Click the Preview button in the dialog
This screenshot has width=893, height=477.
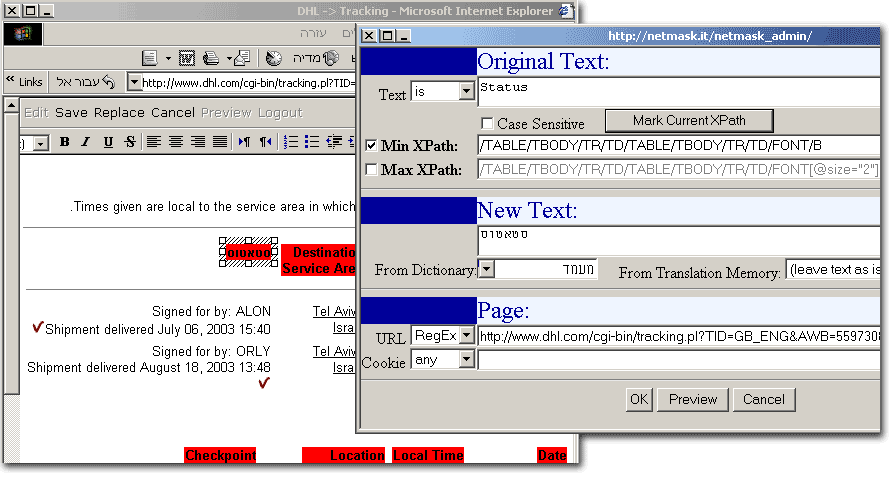pyautogui.click(x=693, y=400)
